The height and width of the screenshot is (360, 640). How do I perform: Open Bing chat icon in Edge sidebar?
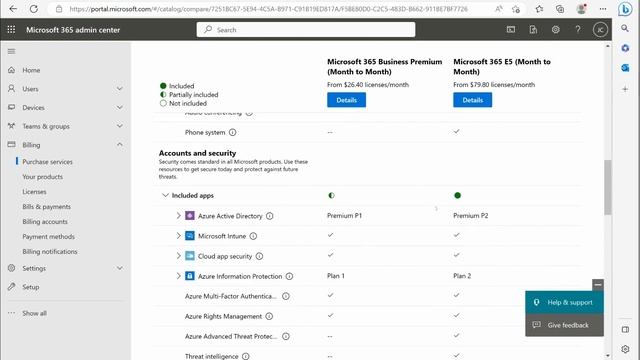click(625, 9)
